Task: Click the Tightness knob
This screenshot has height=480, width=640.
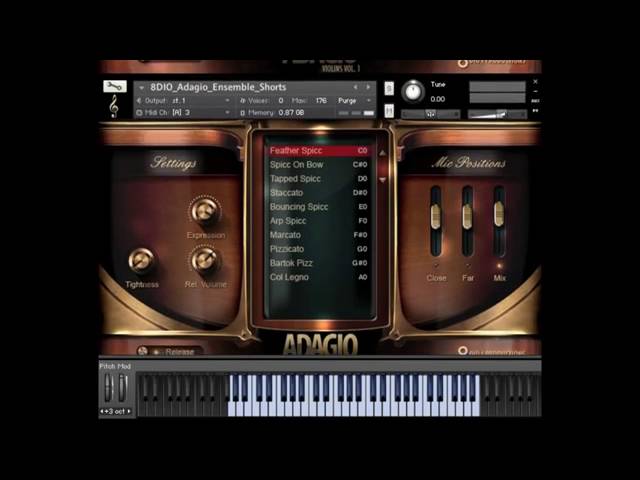Action: [141, 260]
